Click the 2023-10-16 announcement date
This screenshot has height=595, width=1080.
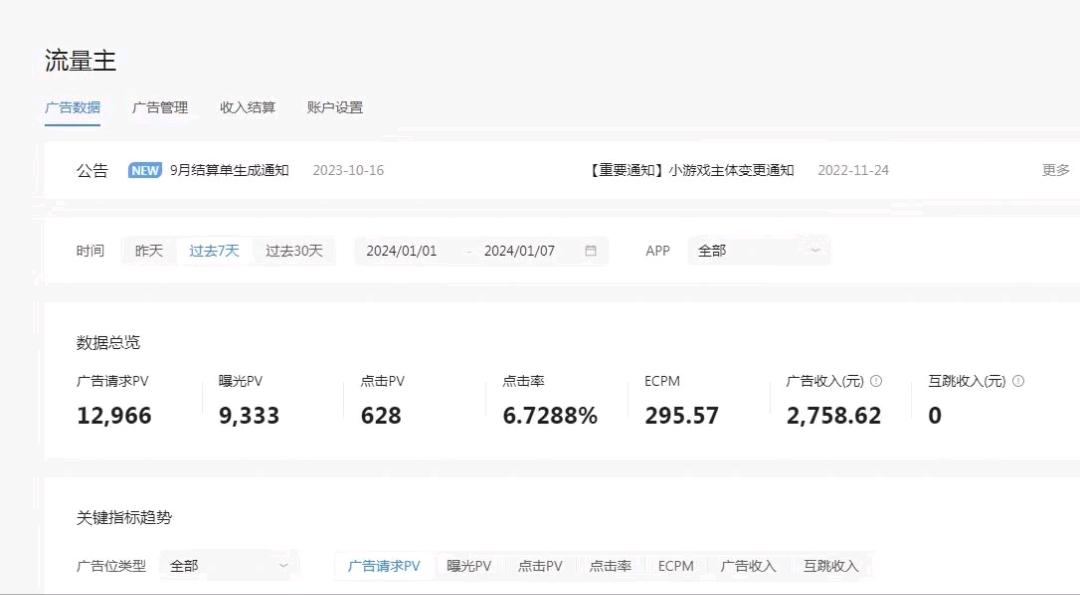click(348, 170)
